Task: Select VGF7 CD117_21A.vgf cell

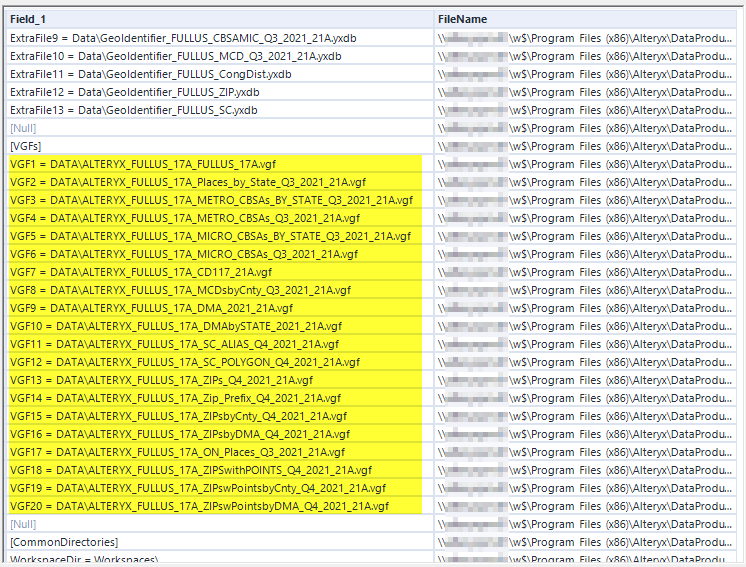Action: [x=220, y=272]
